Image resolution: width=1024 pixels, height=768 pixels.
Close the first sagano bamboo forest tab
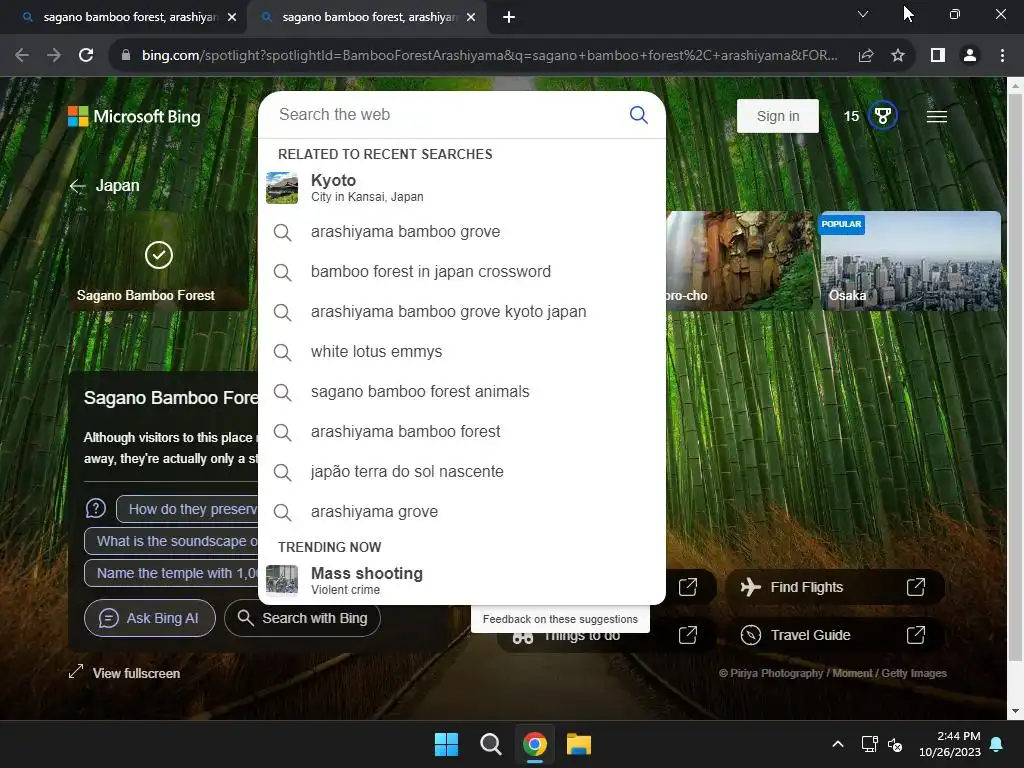coord(232,17)
